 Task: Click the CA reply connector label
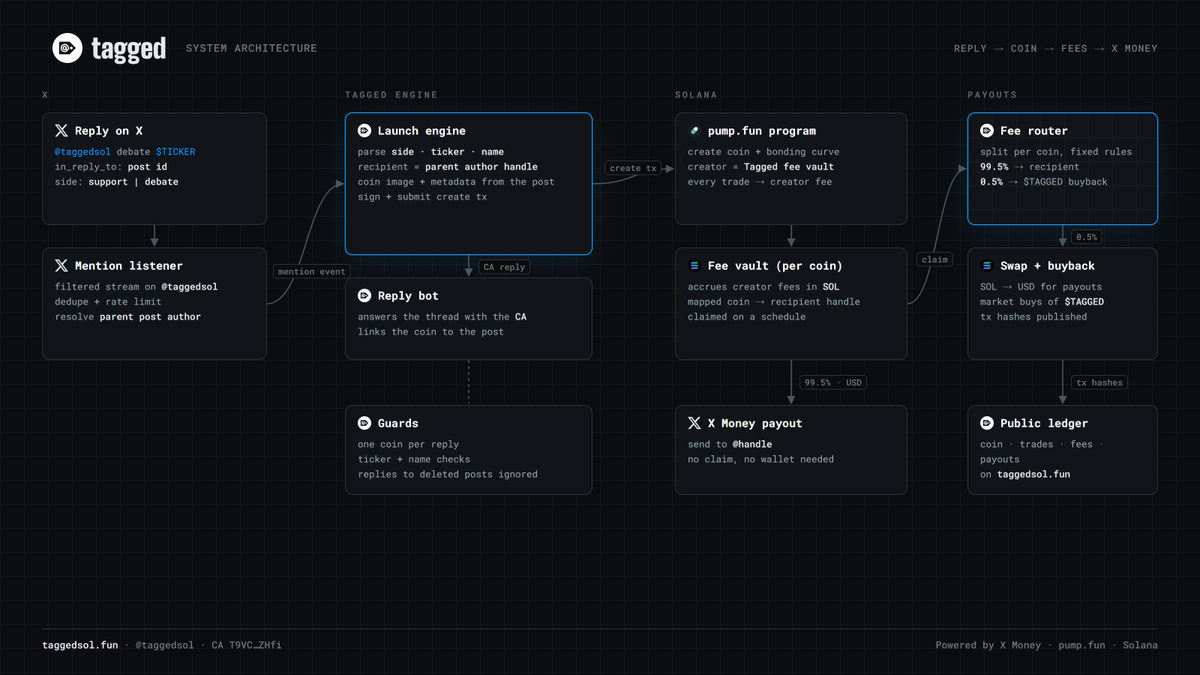click(503, 267)
